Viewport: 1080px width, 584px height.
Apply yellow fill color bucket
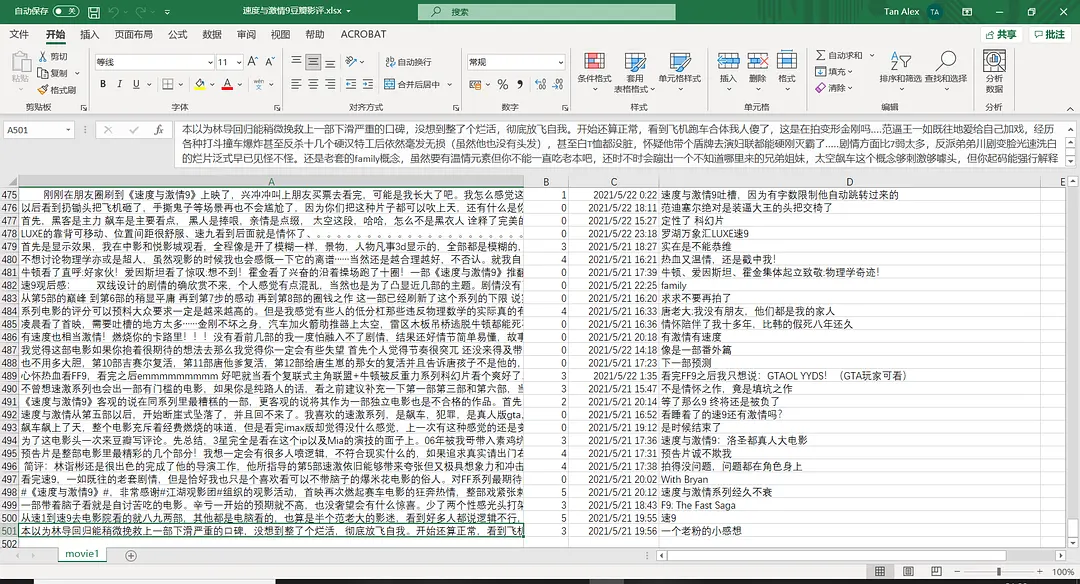(200, 84)
